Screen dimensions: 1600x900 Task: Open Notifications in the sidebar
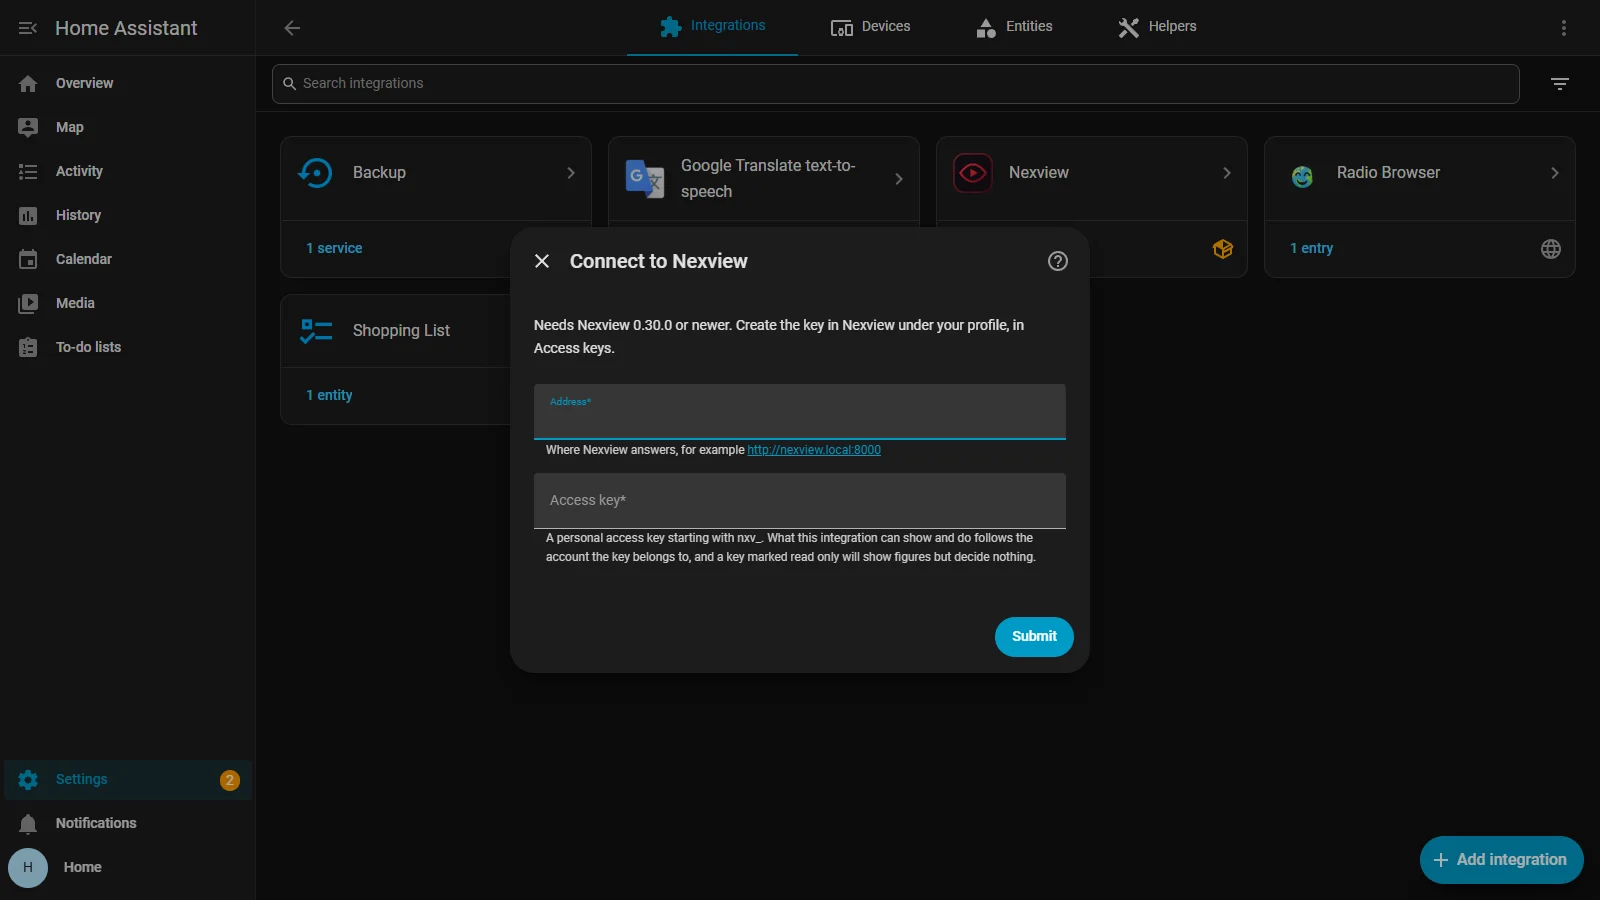click(128, 823)
